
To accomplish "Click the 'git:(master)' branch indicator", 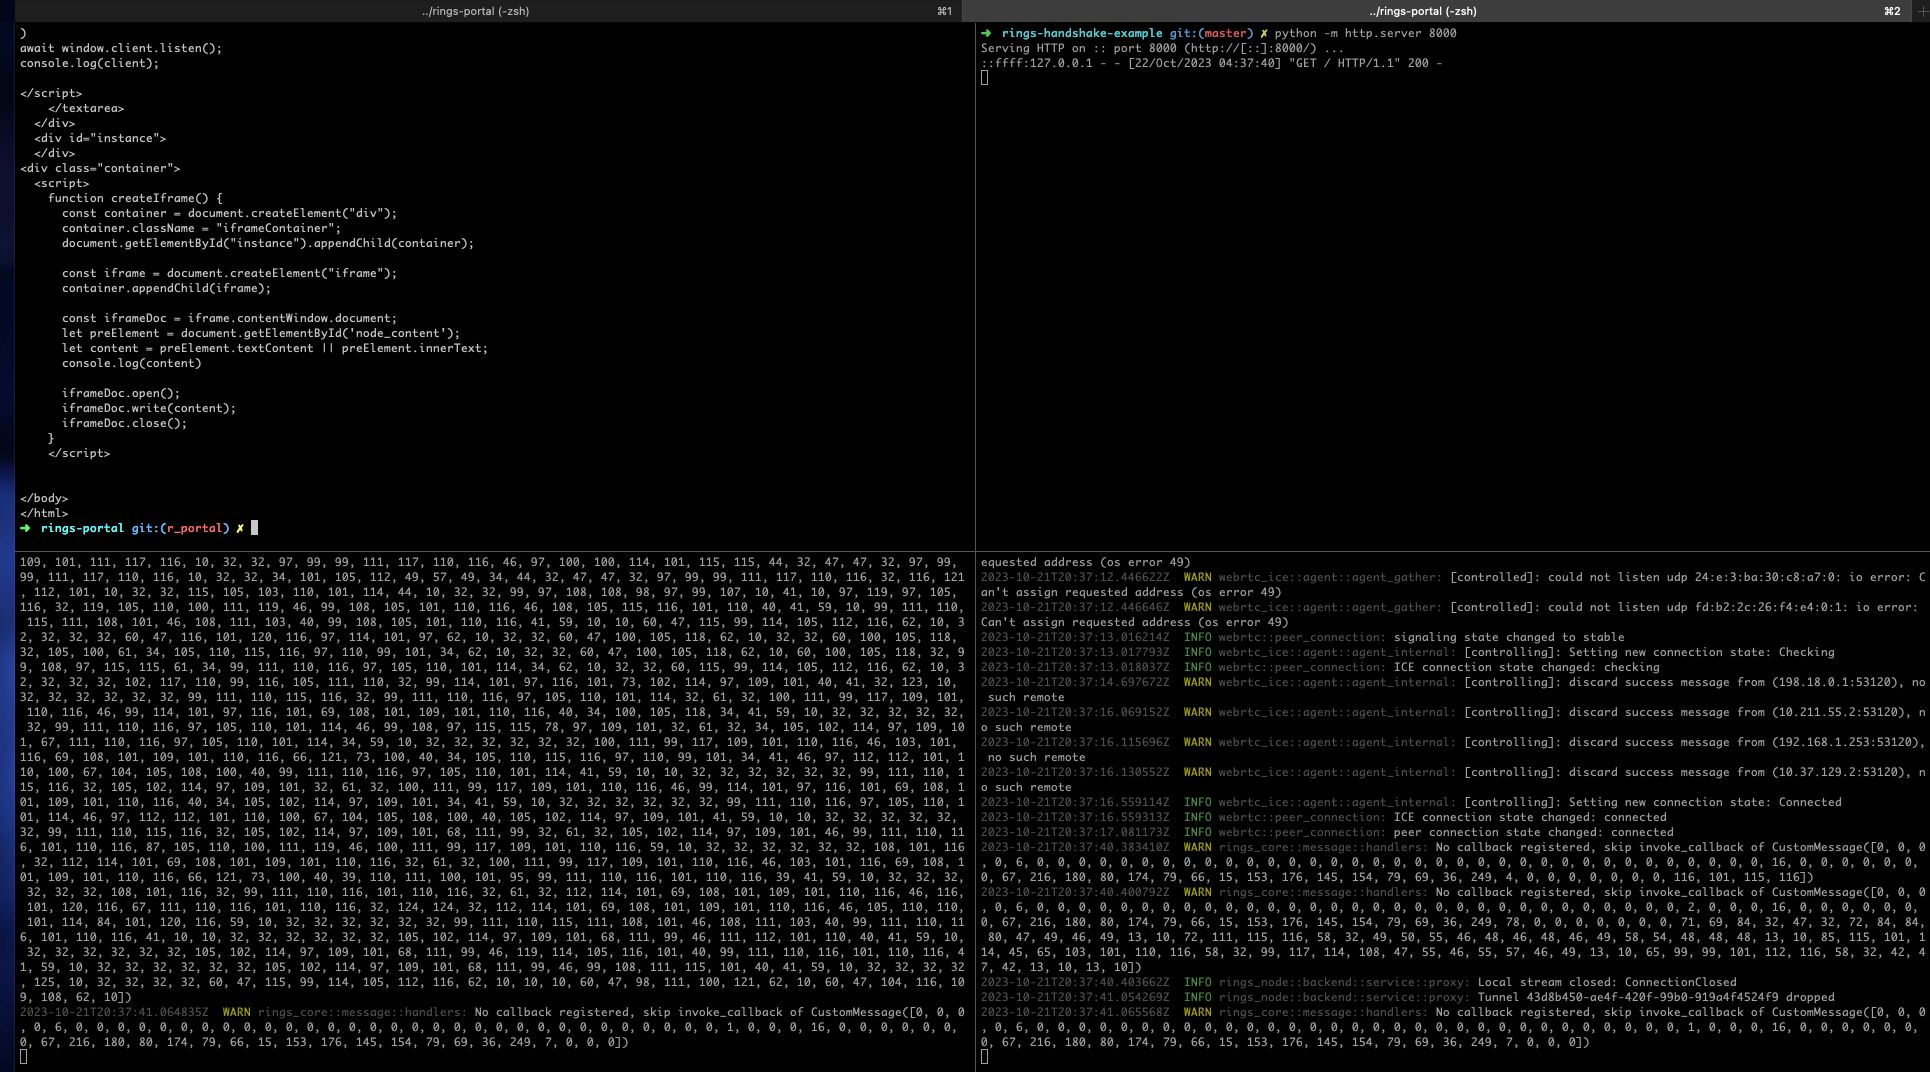I will (1211, 33).
